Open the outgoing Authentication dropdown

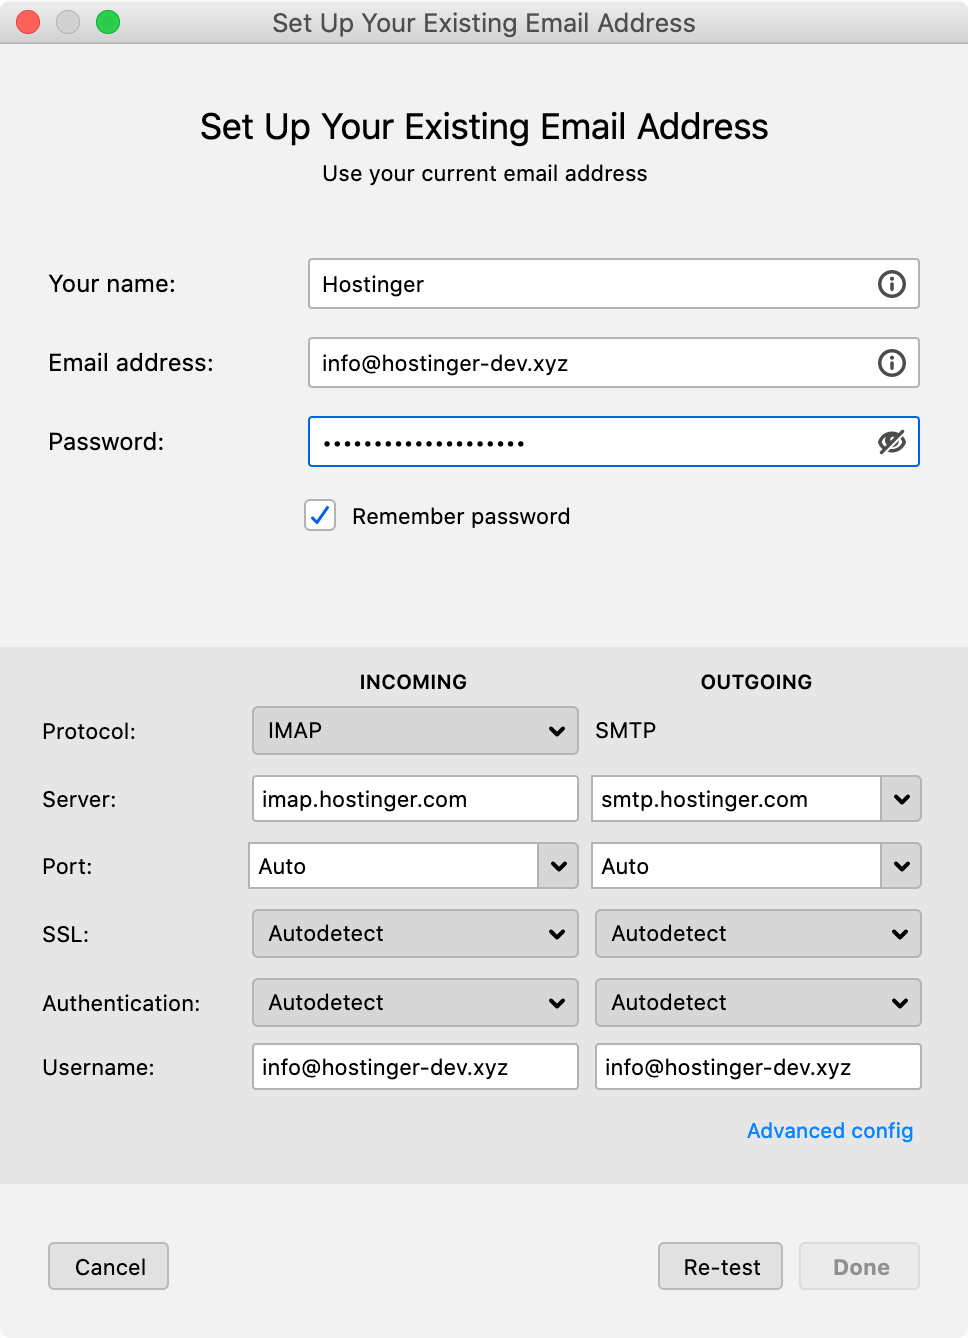(x=758, y=1003)
